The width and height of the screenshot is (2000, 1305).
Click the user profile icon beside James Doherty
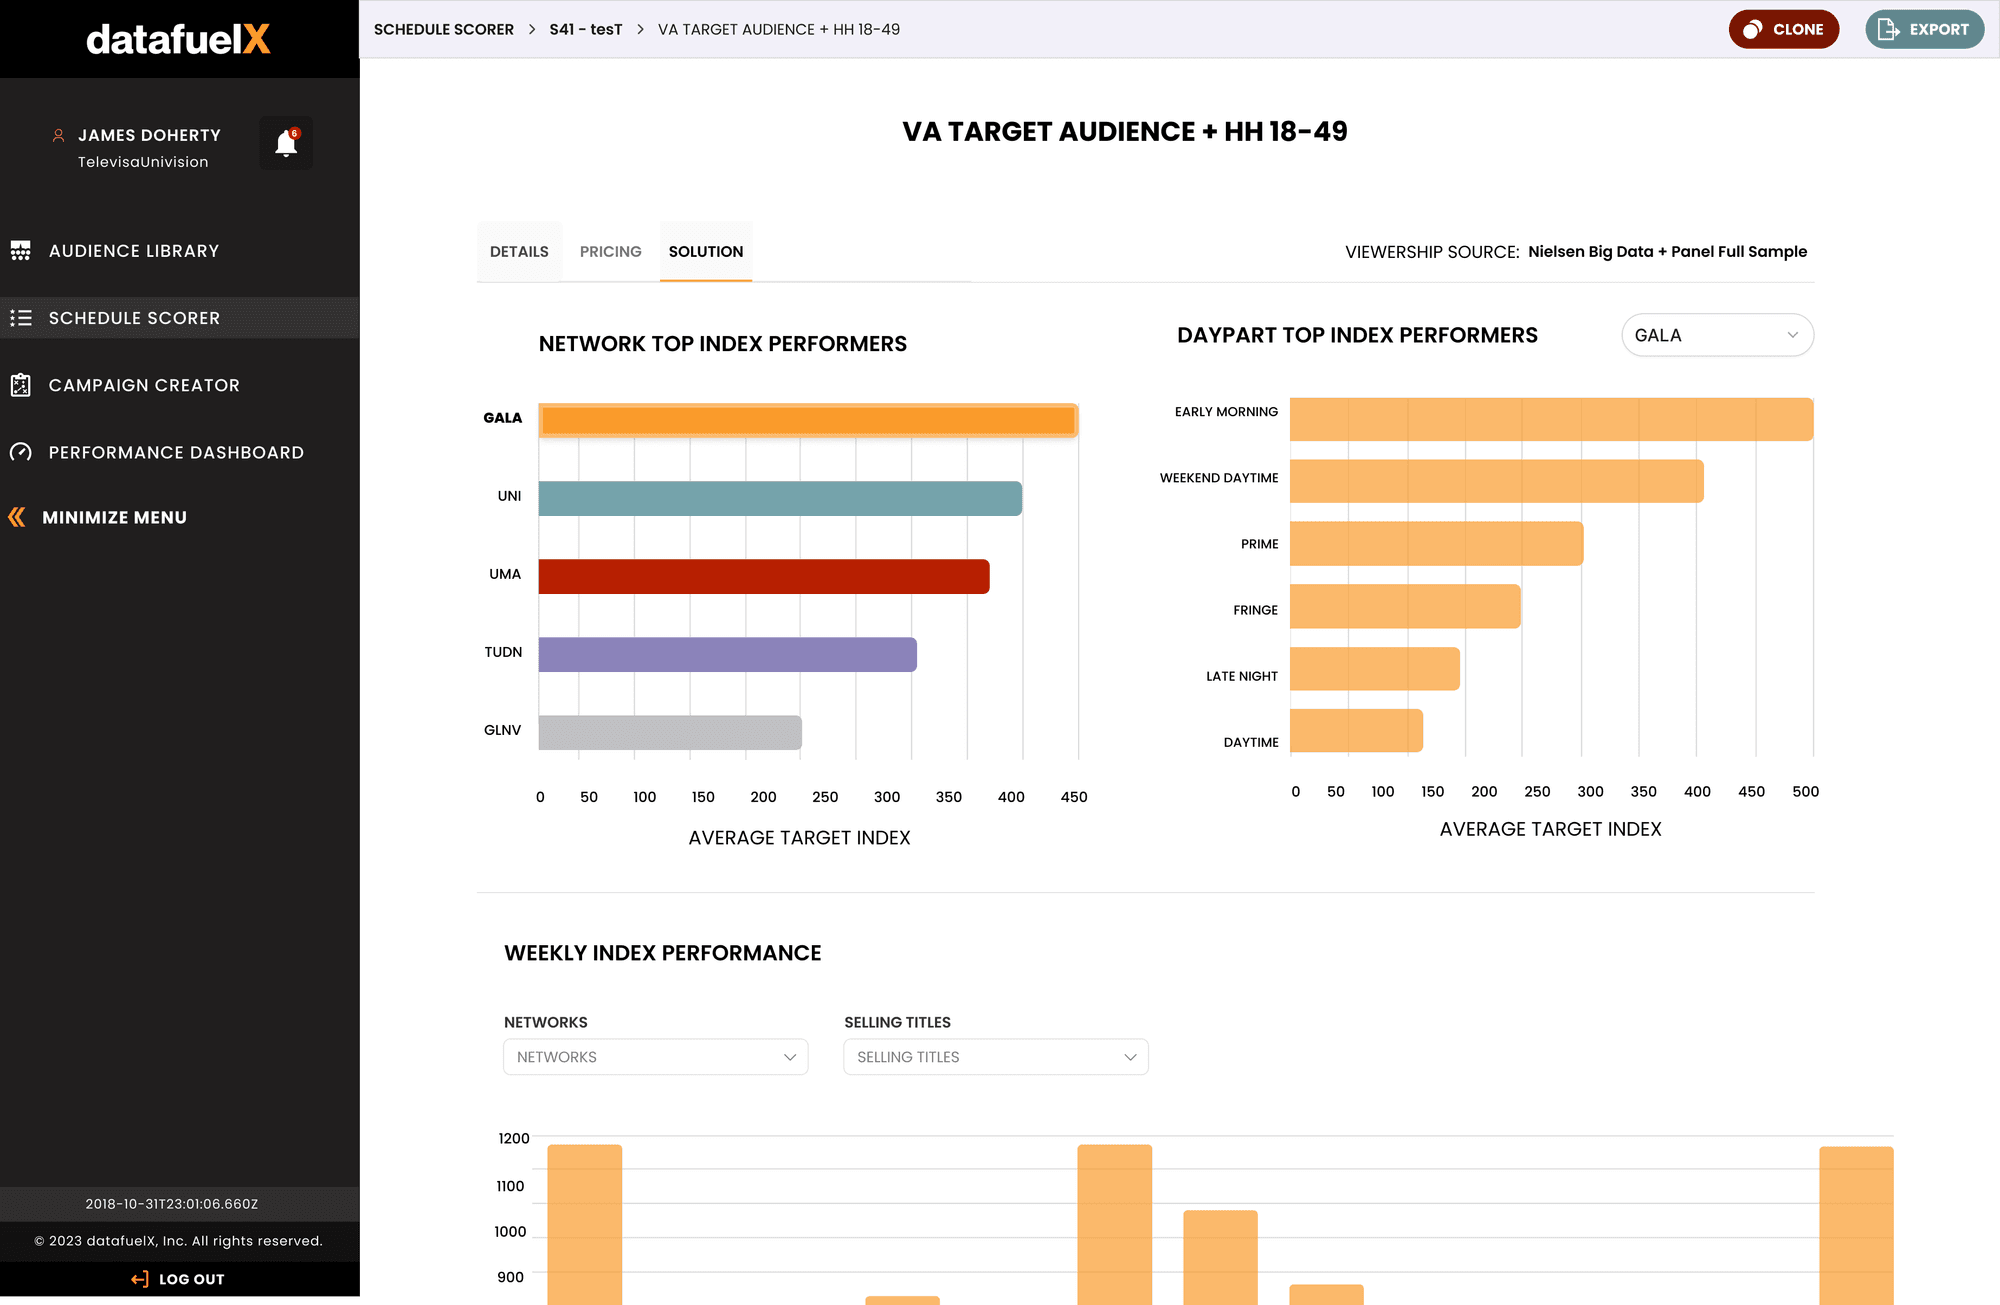(58, 135)
